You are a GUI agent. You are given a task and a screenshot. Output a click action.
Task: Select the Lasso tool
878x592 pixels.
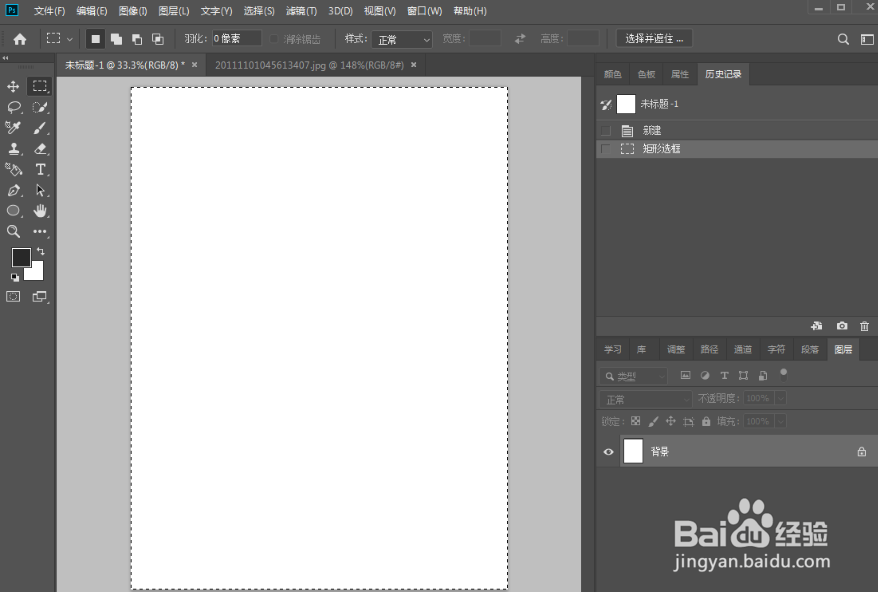click(13, 107)
